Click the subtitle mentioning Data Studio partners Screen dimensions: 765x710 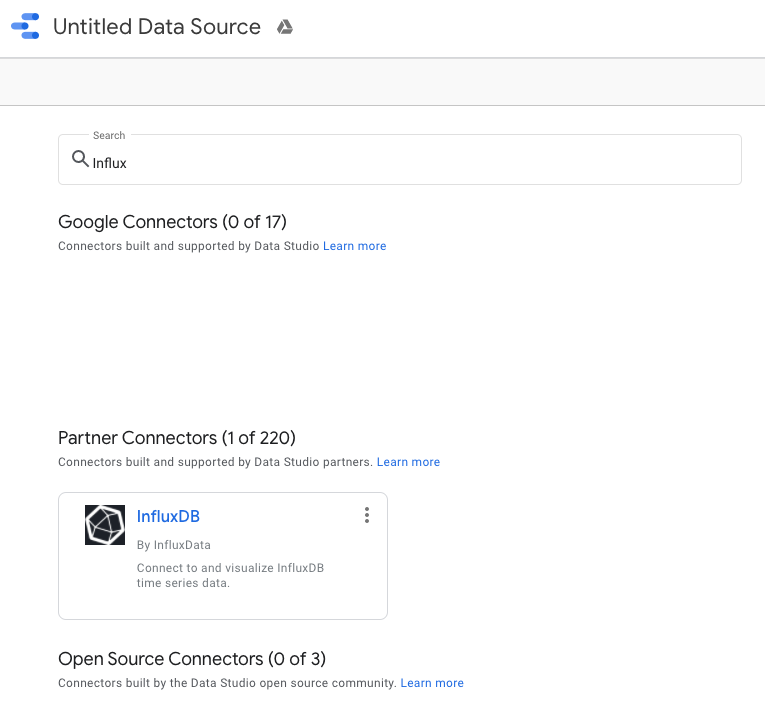coord(215,462)
